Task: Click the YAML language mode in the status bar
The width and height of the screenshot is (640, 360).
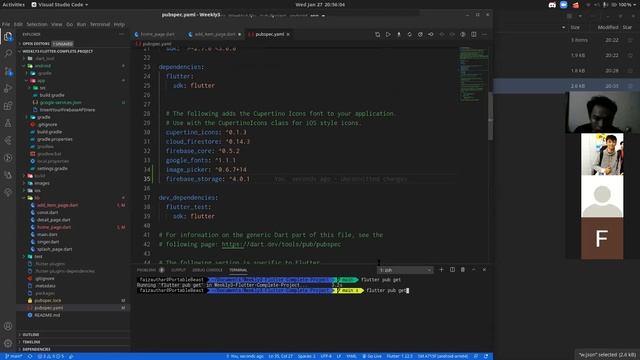Action: click(x=351, y=356)
